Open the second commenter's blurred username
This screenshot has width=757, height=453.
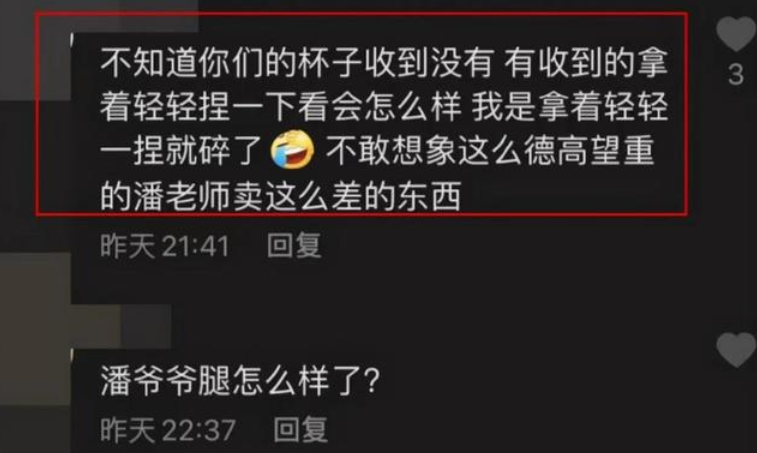(x=121, y=326)
